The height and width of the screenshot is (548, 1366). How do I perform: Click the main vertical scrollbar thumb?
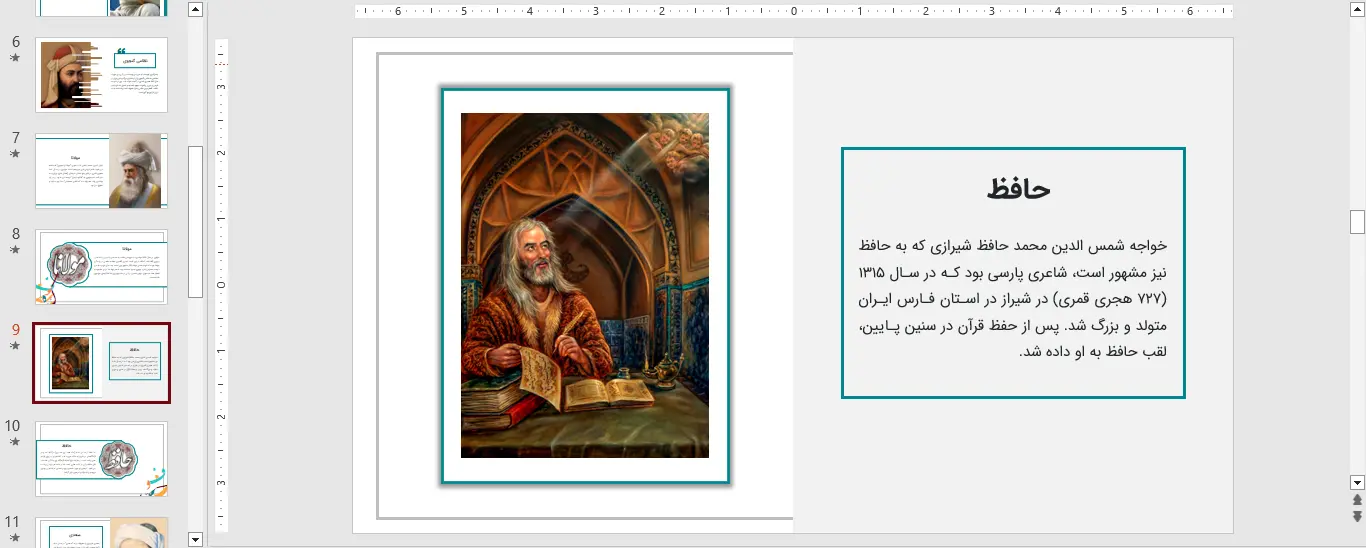[x=1357, y=222]
